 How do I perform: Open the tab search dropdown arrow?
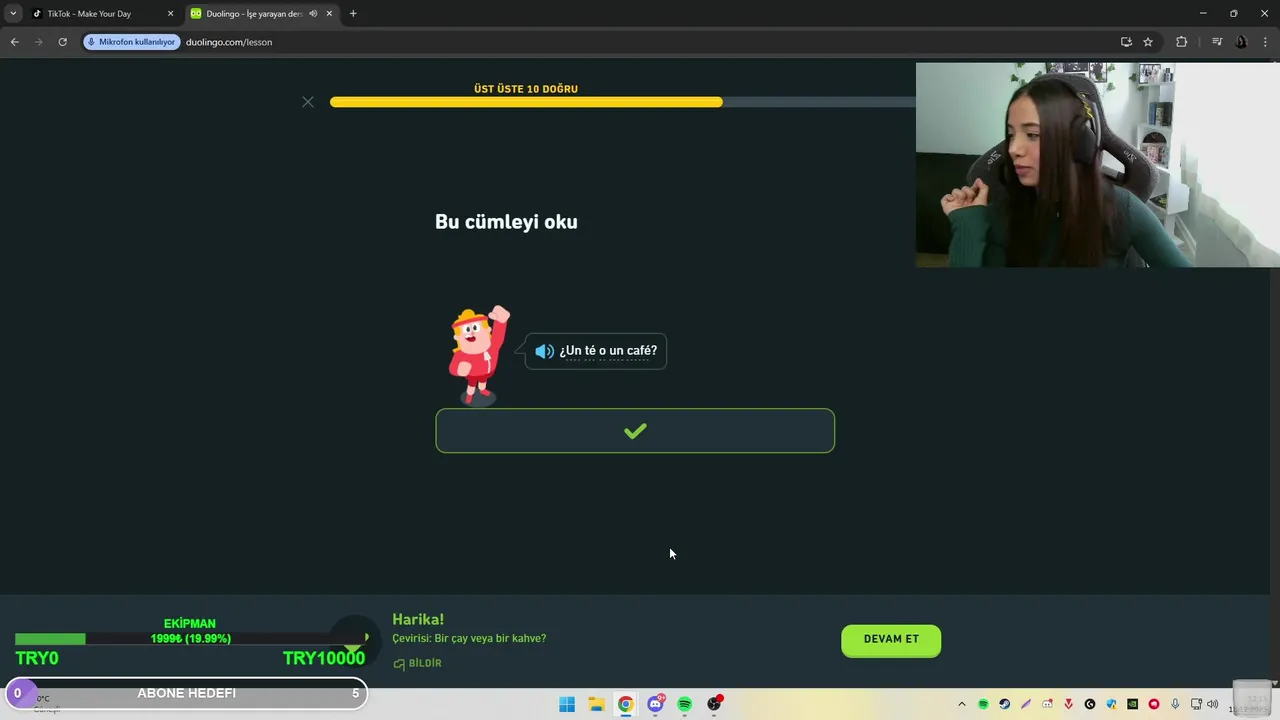coord(12,14)
